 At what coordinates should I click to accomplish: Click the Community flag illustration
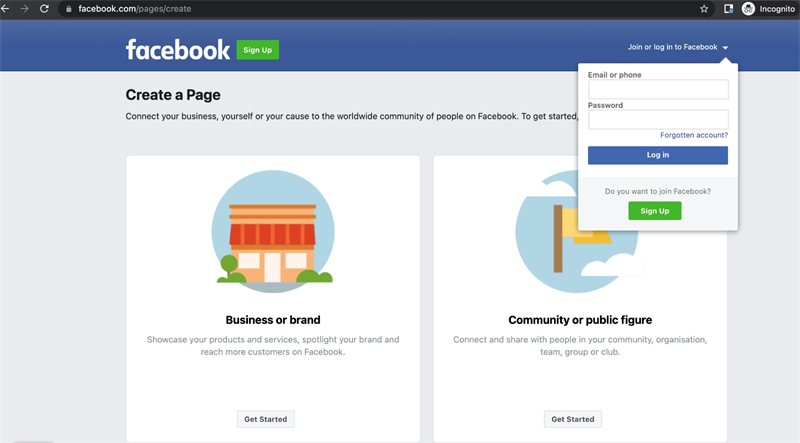577,231
